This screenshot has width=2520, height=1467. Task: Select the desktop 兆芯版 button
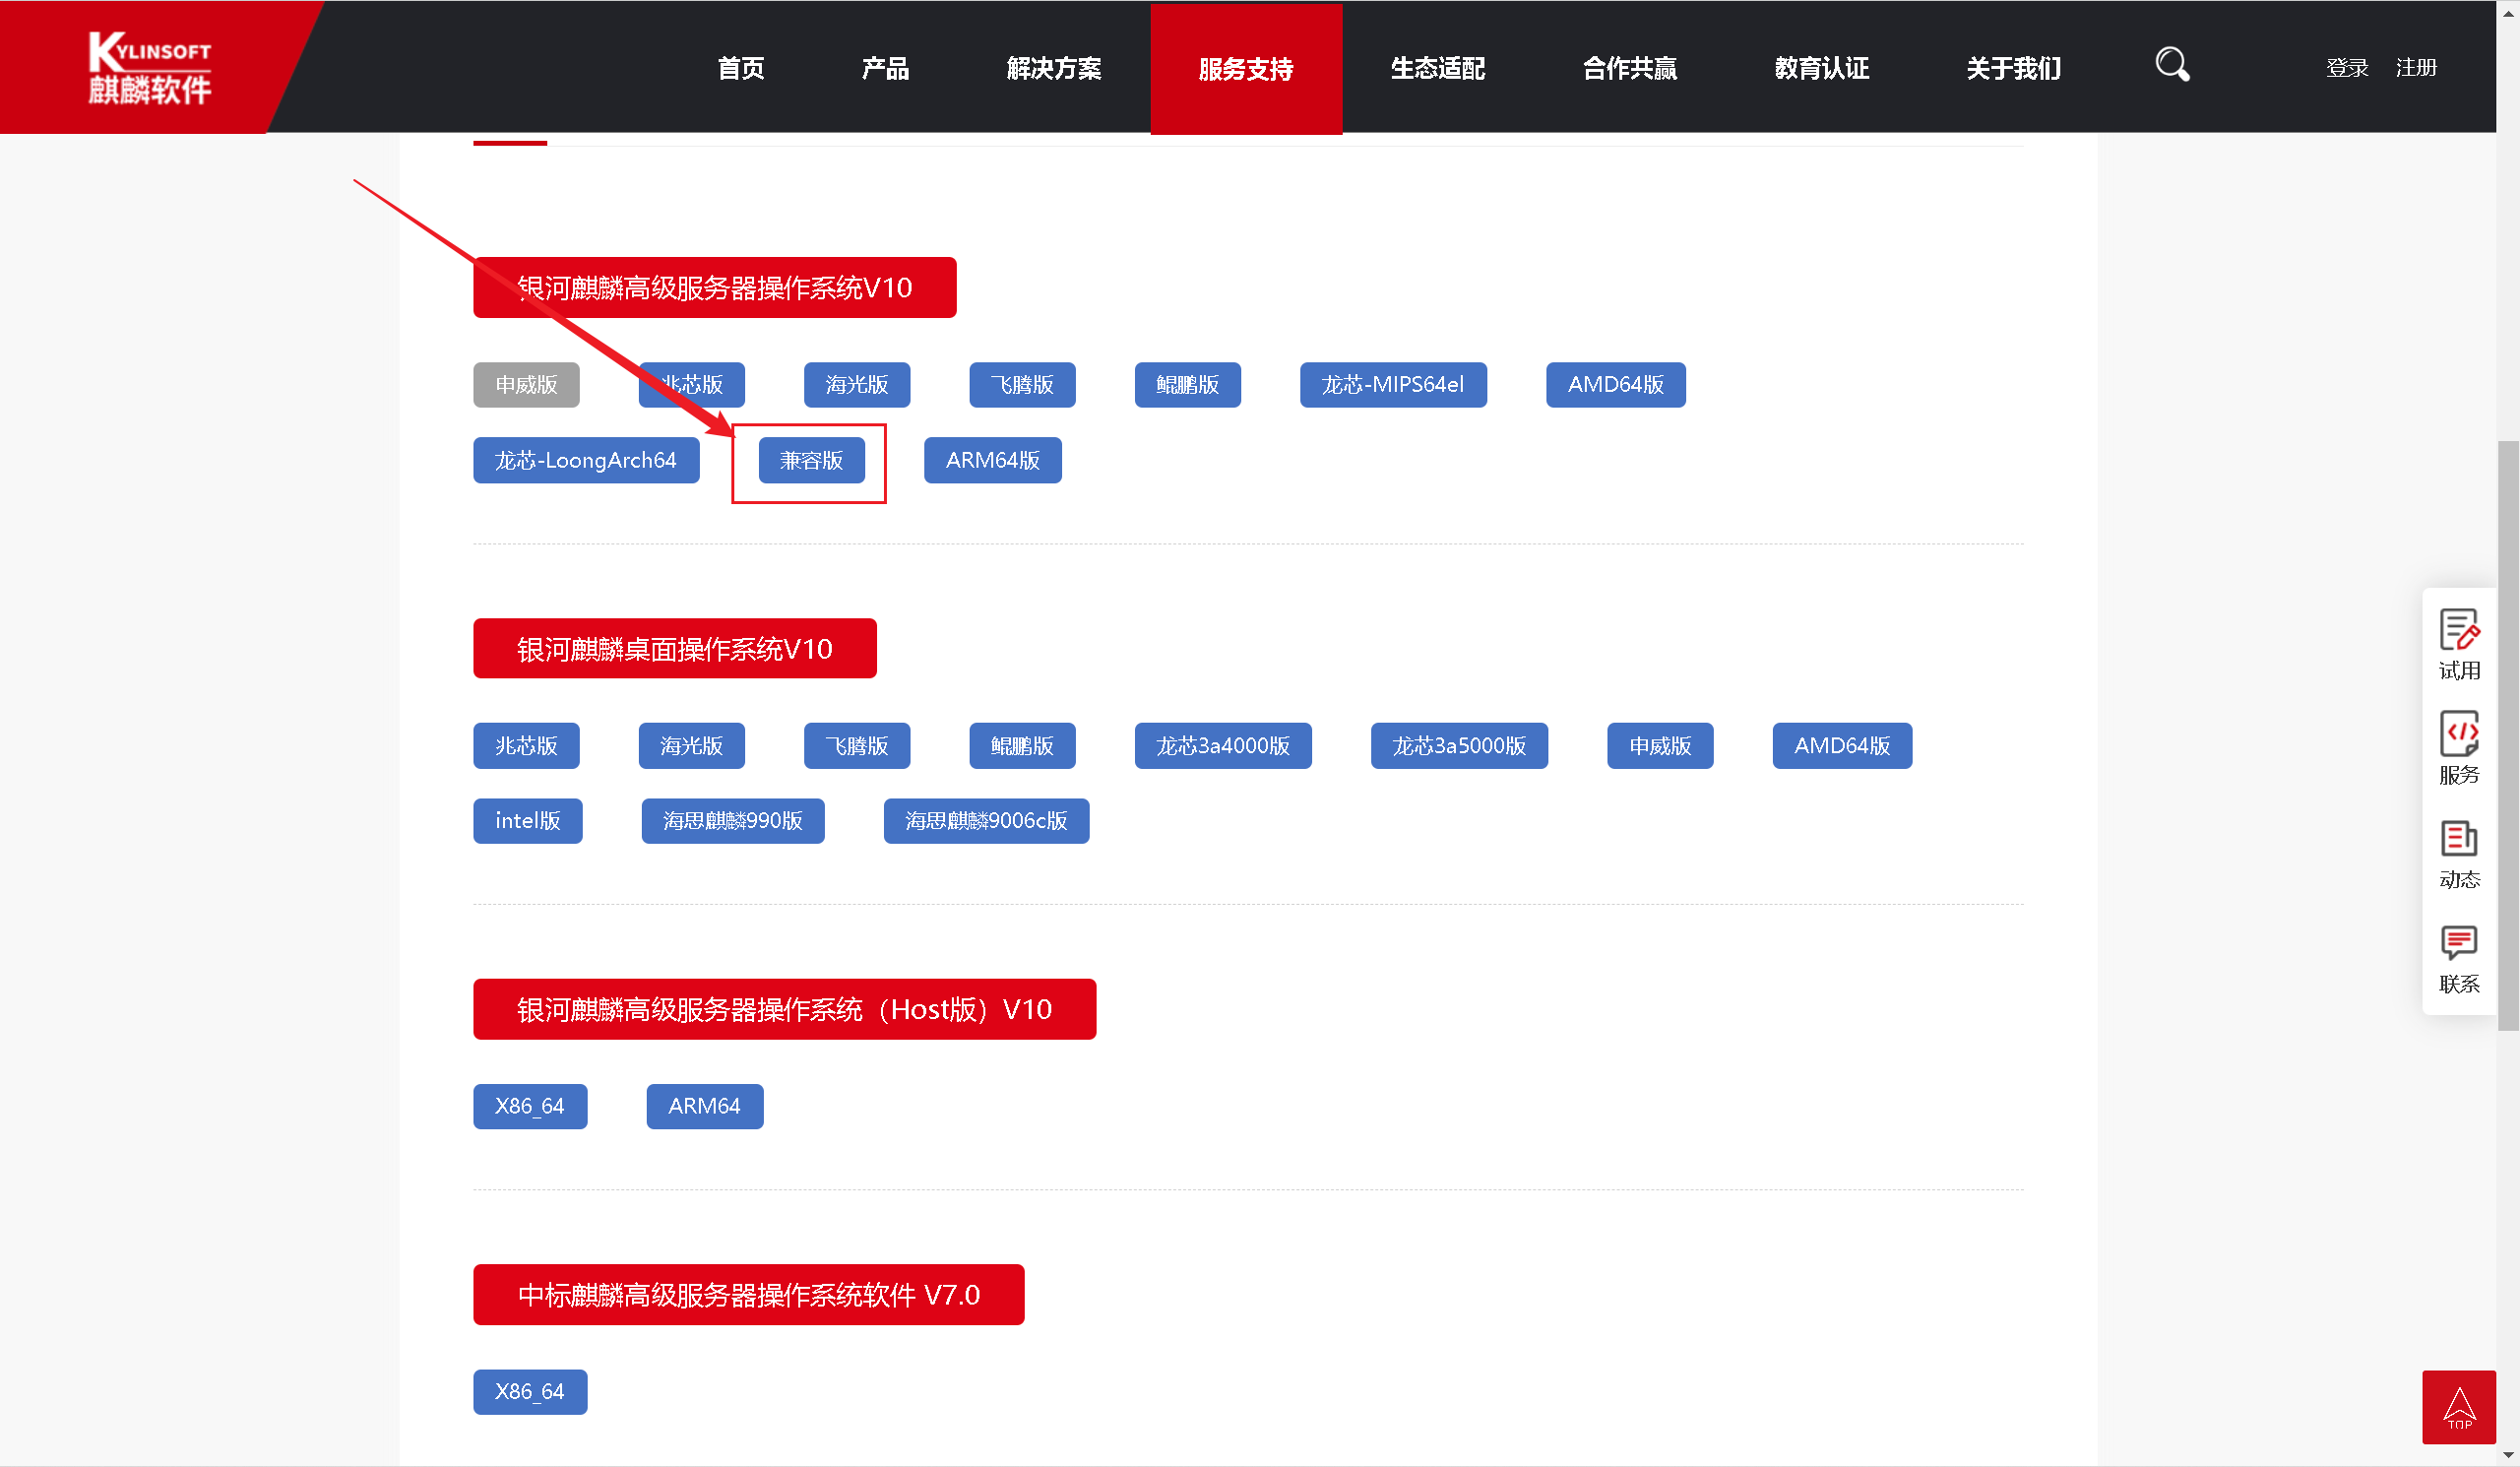coord(526,746)
